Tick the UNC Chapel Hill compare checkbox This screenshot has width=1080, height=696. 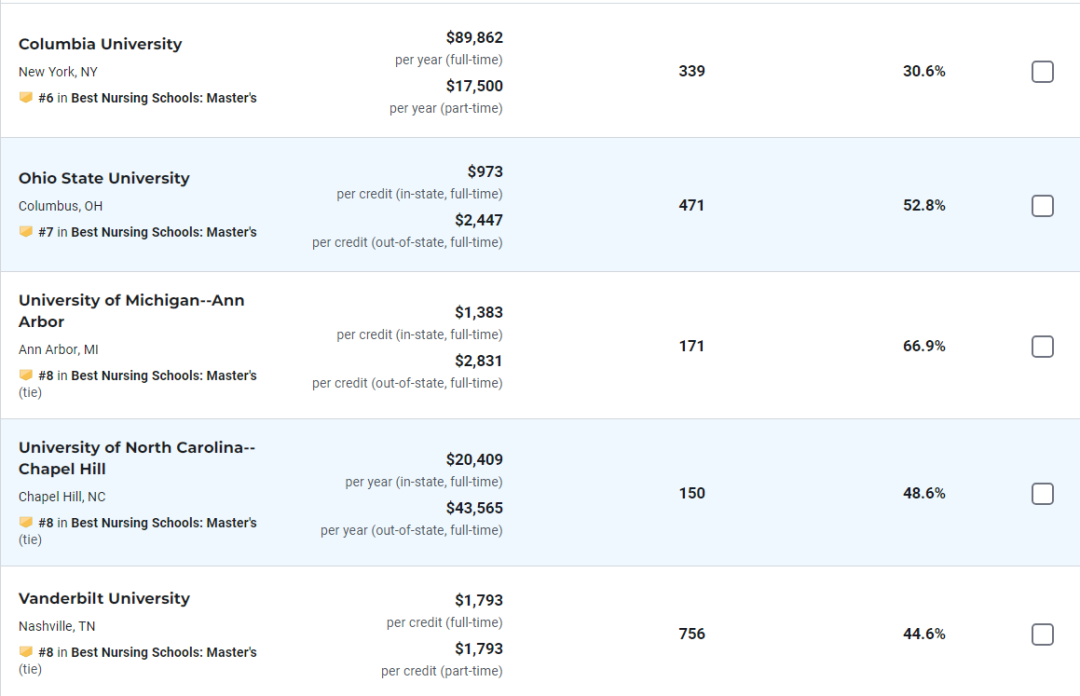pos(1042,494)
